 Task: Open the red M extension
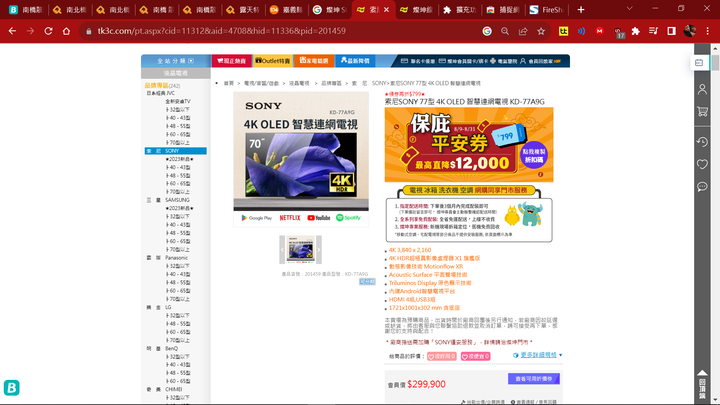(x=599, y=31)
